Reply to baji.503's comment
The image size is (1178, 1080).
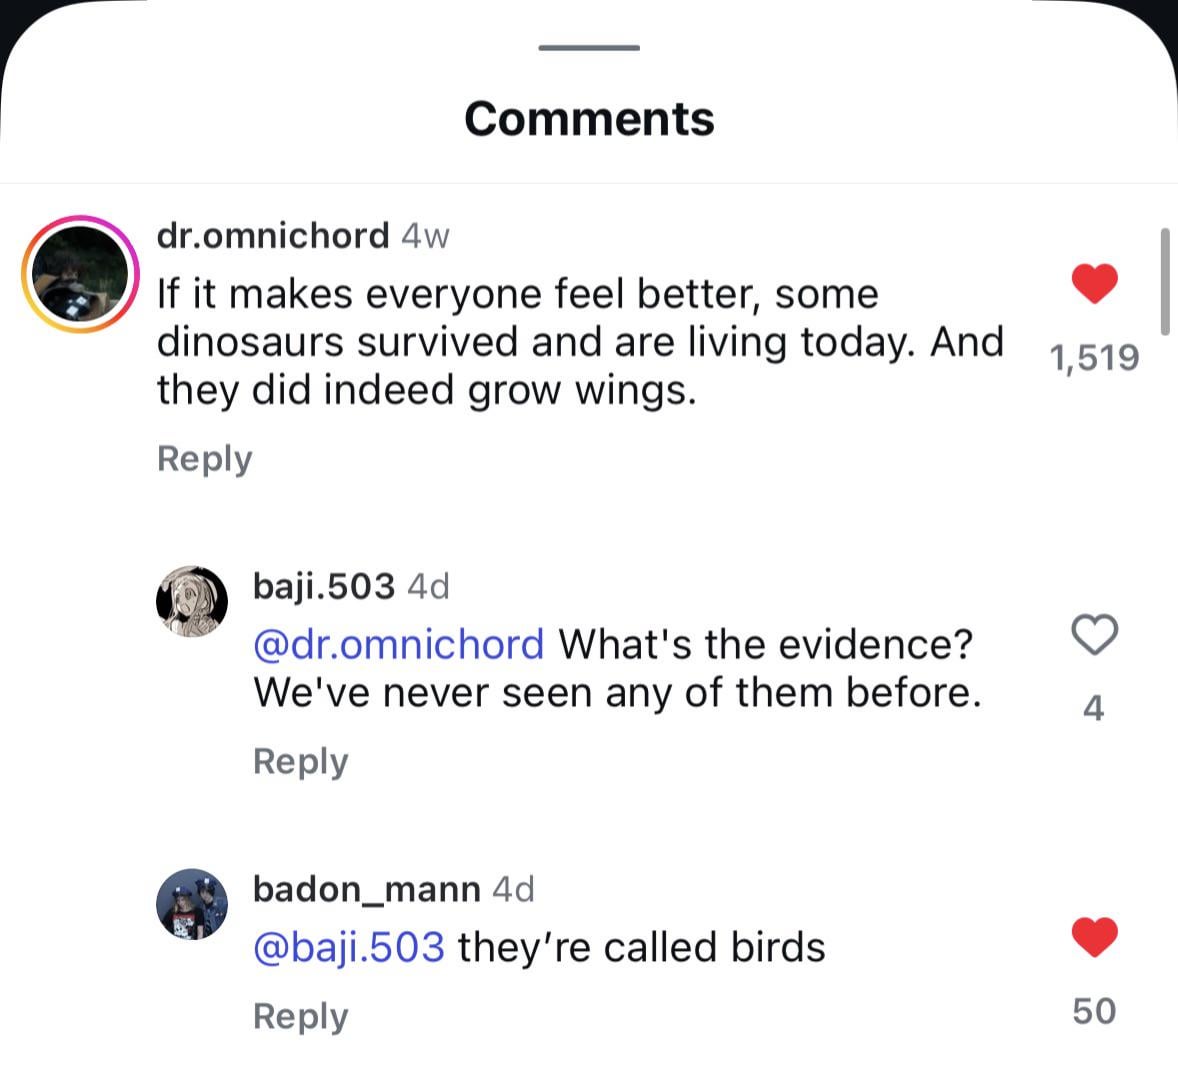pos(300,761)
